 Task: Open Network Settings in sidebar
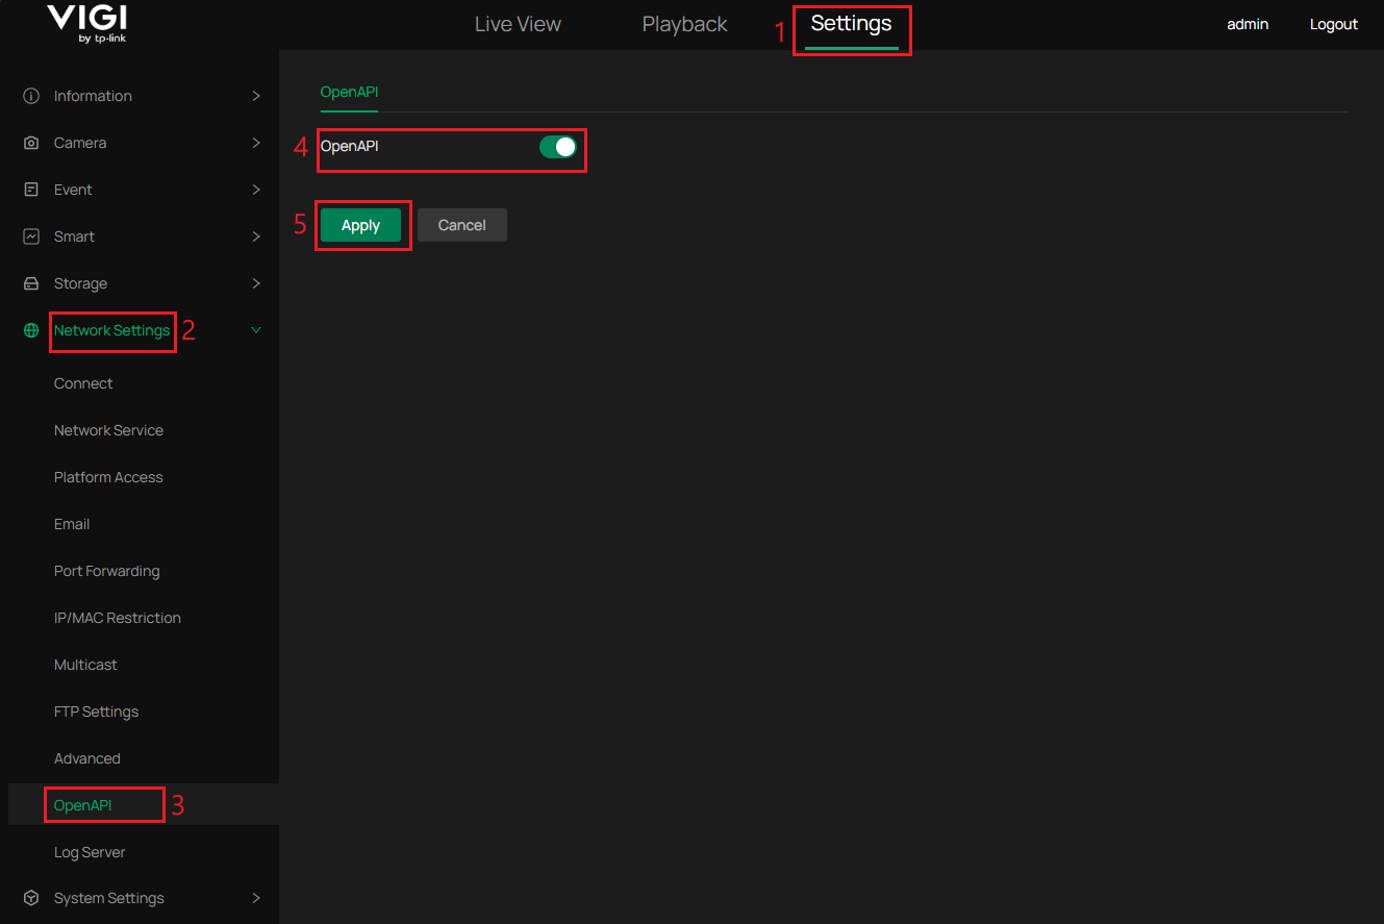112,331
